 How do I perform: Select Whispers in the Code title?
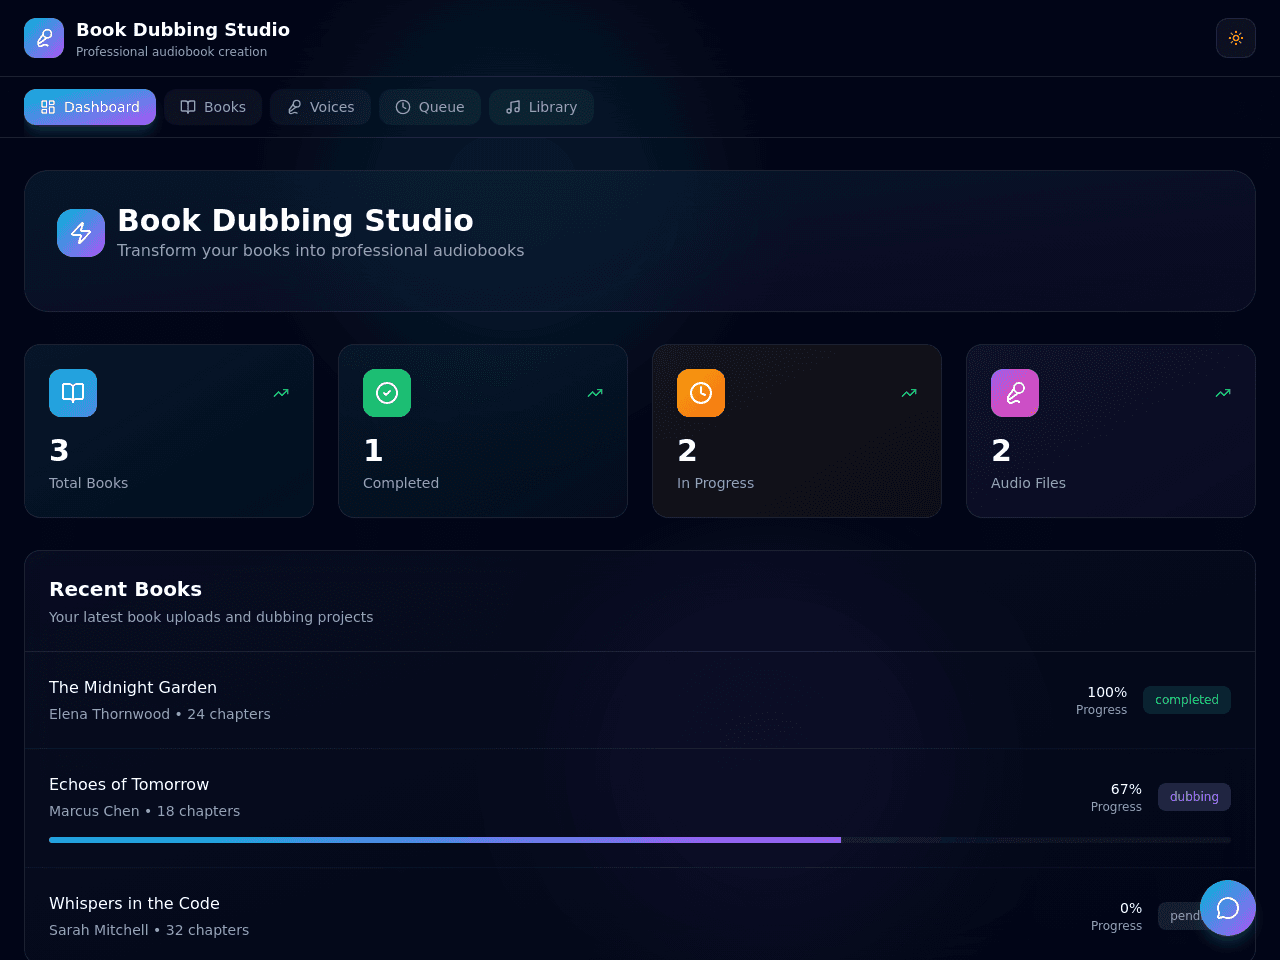click(134, 903)
